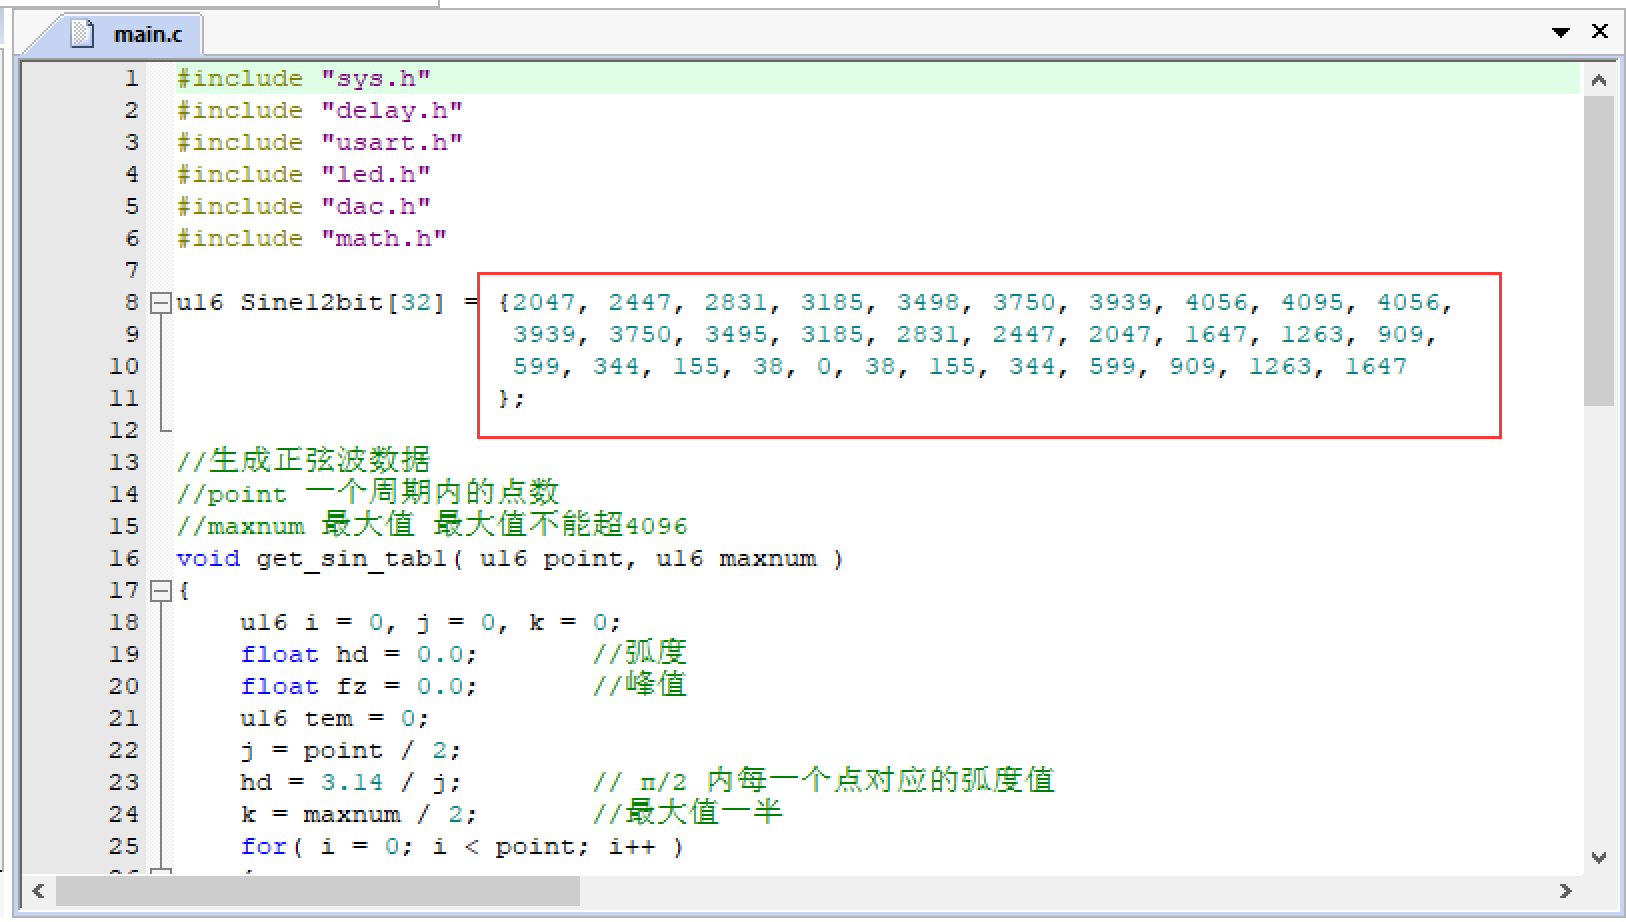
Task: Click the float fz = 0.0; statement
Action: pos(359,686)
